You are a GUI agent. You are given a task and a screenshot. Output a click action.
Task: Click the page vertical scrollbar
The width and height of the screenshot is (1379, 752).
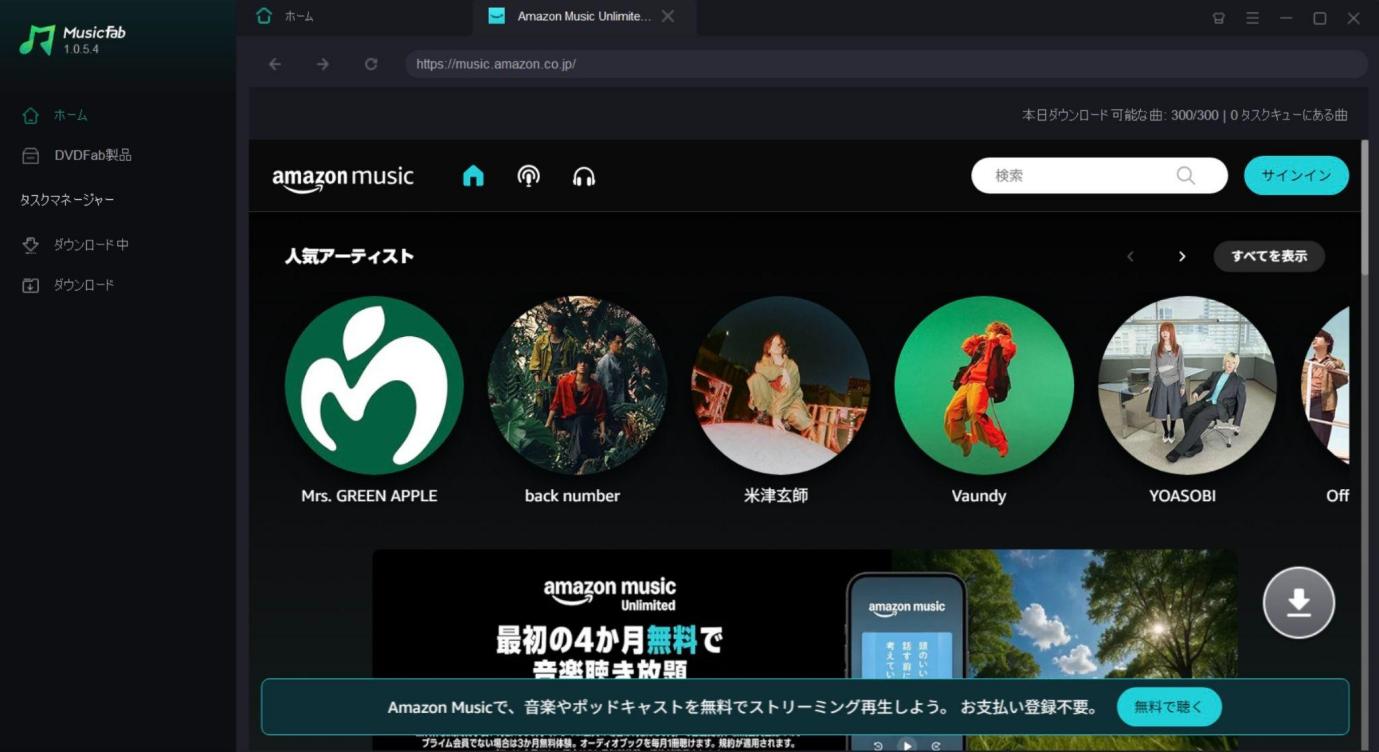pos(1365,207)
